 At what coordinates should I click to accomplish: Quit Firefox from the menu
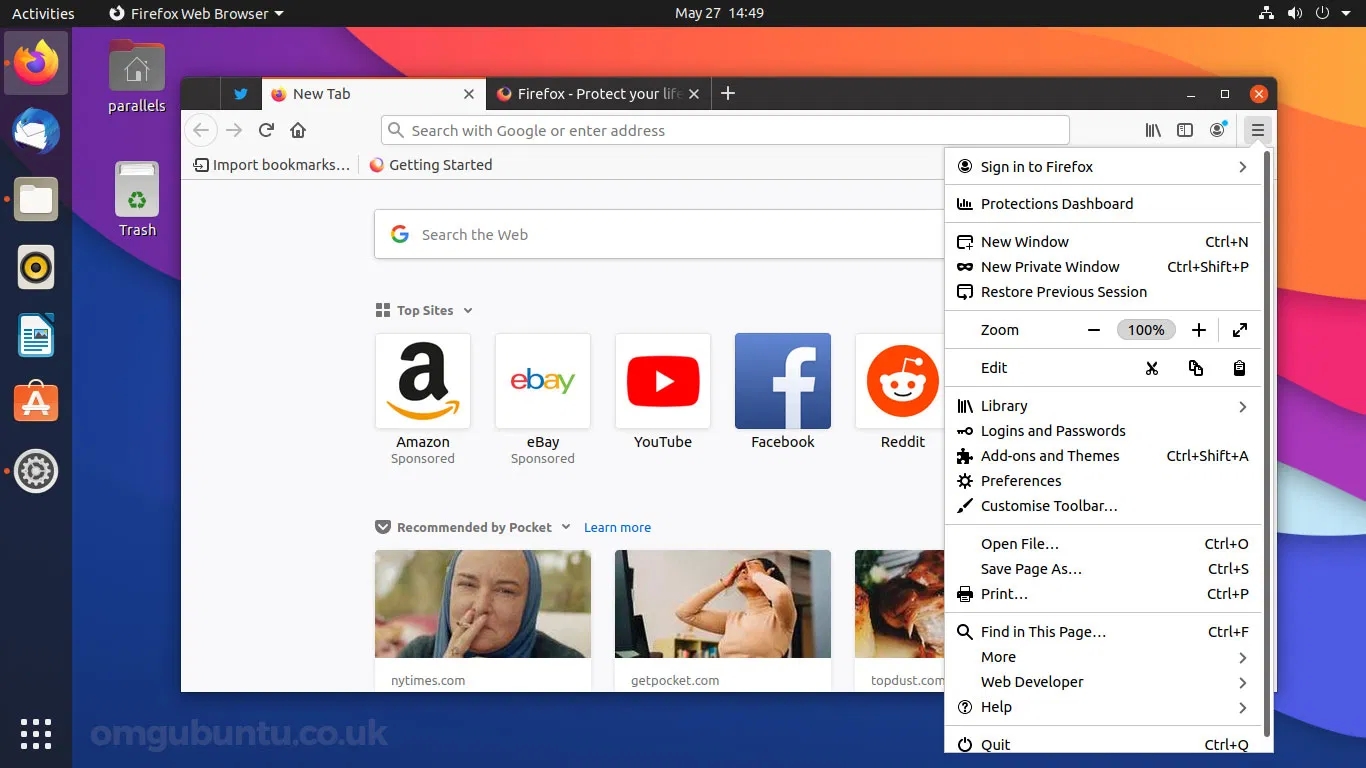[1103, 744]
